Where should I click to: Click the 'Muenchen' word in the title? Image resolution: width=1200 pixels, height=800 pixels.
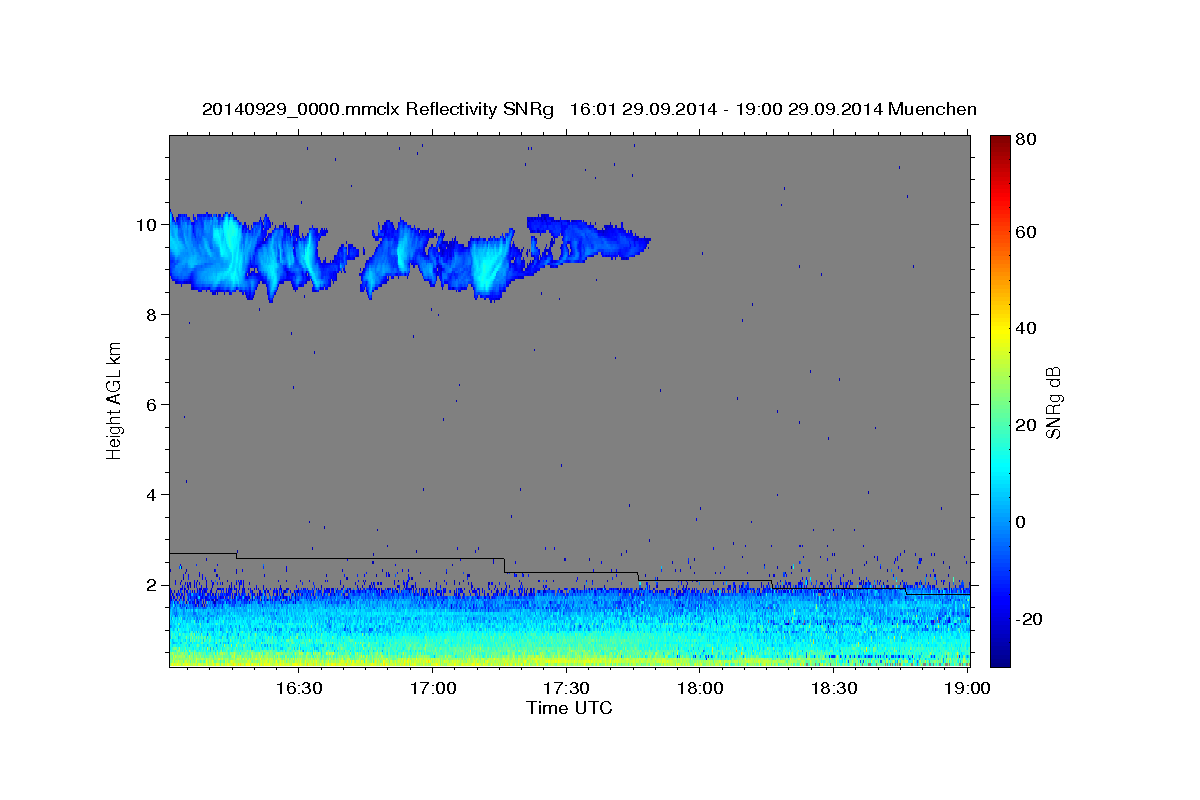point(932,109)
